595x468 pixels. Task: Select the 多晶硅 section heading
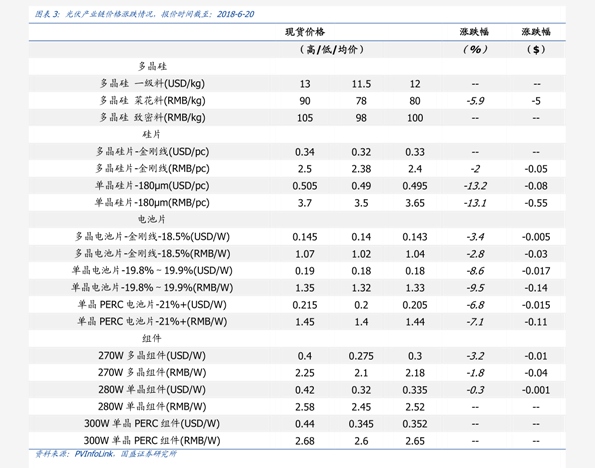(152, 66)
